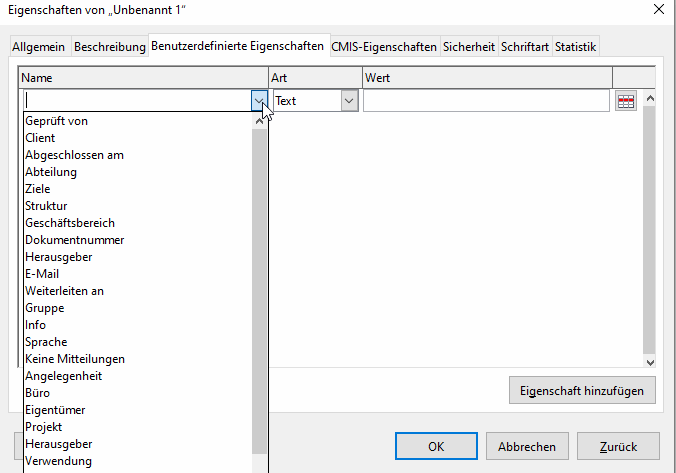Select 'Dokumentnummer' in the list
The image size is (676, 473).
(x=138, y=240)
